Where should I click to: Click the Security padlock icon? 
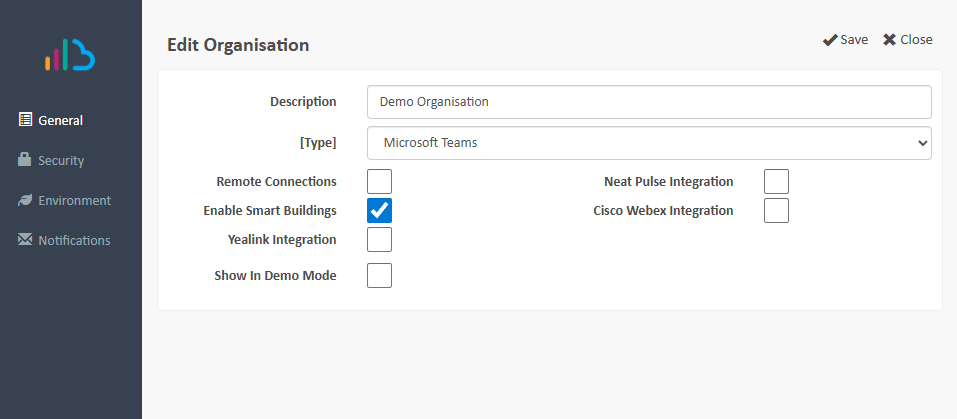click(x=26, y=160)
